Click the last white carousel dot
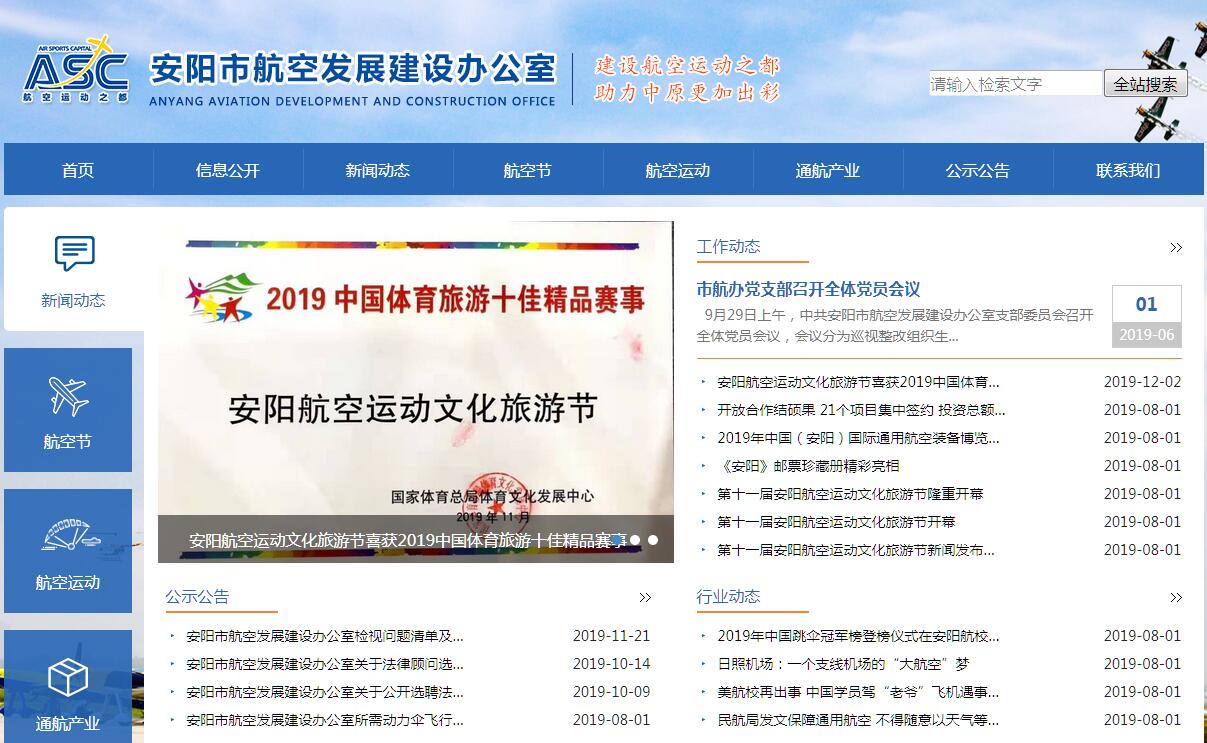This screenshot has height=743, width=1207. point(653,540)
